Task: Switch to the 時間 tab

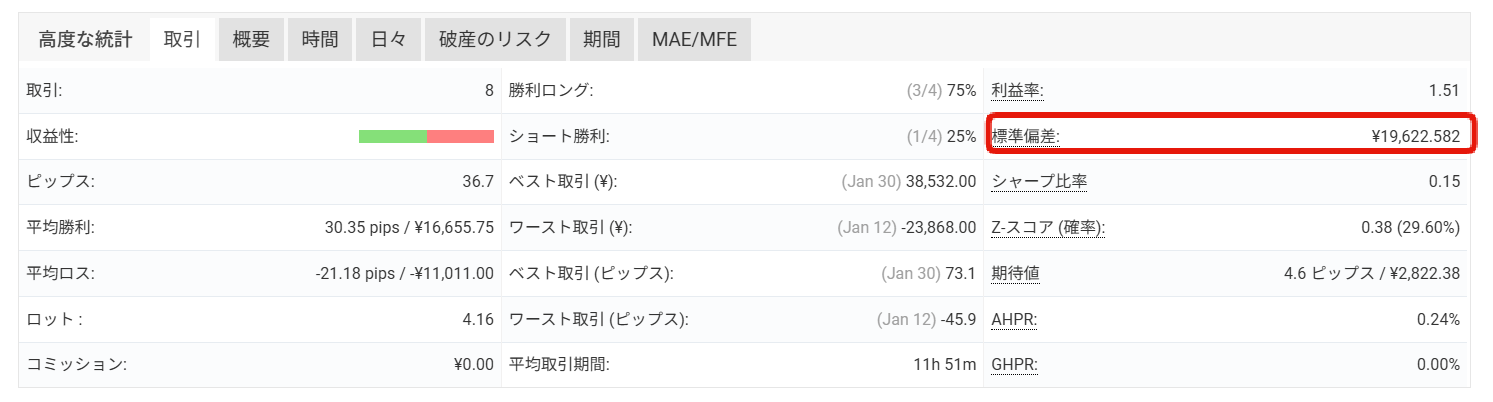Action: 320,40
